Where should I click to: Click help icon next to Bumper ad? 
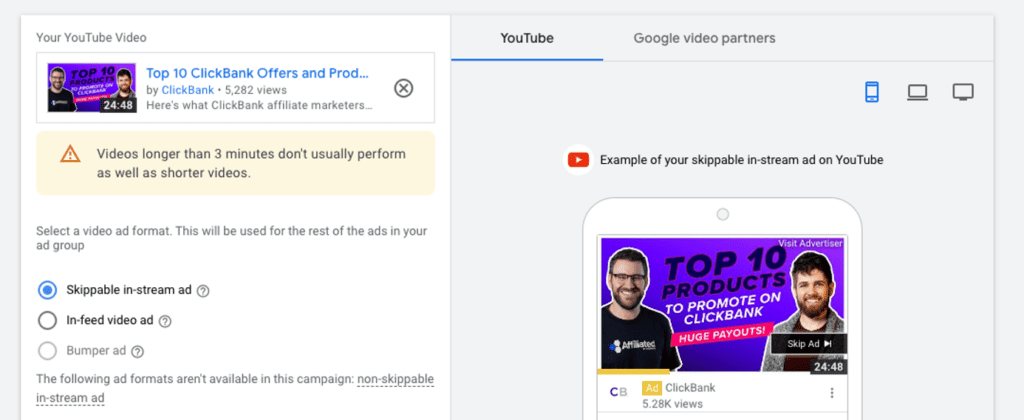coord(138,351)
